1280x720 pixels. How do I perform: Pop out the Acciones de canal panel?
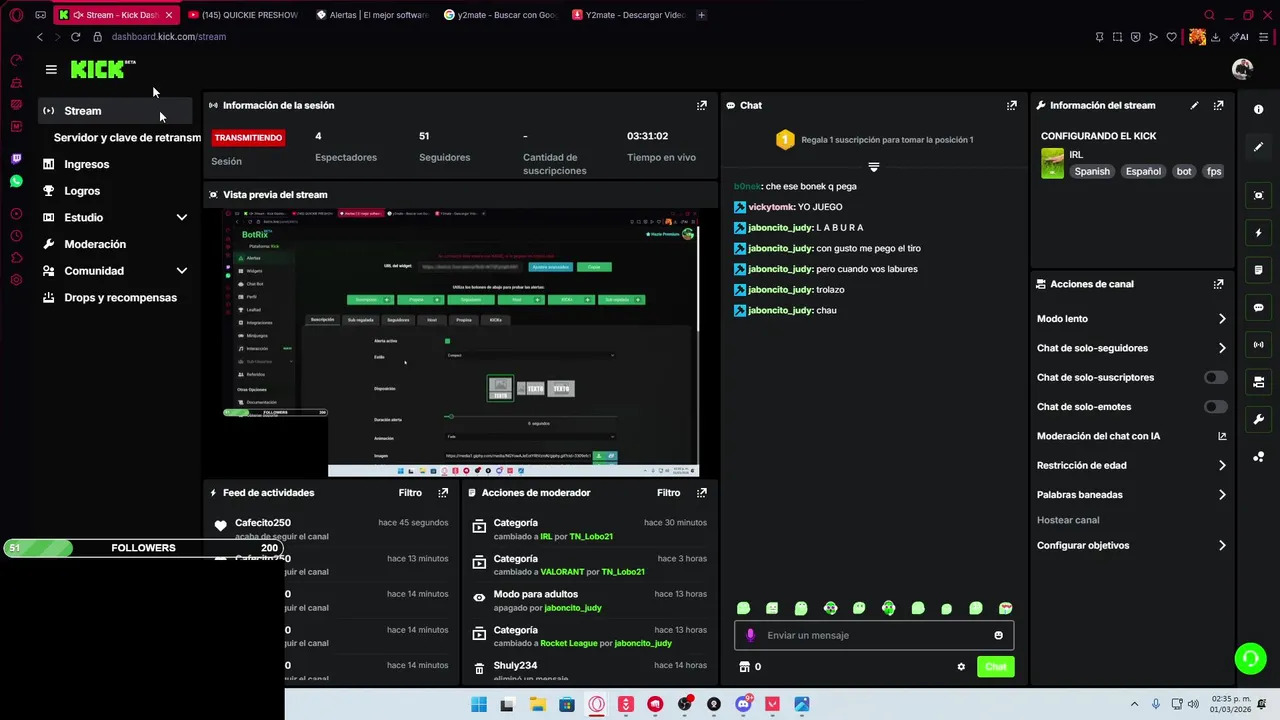(x=1218, y=284)
